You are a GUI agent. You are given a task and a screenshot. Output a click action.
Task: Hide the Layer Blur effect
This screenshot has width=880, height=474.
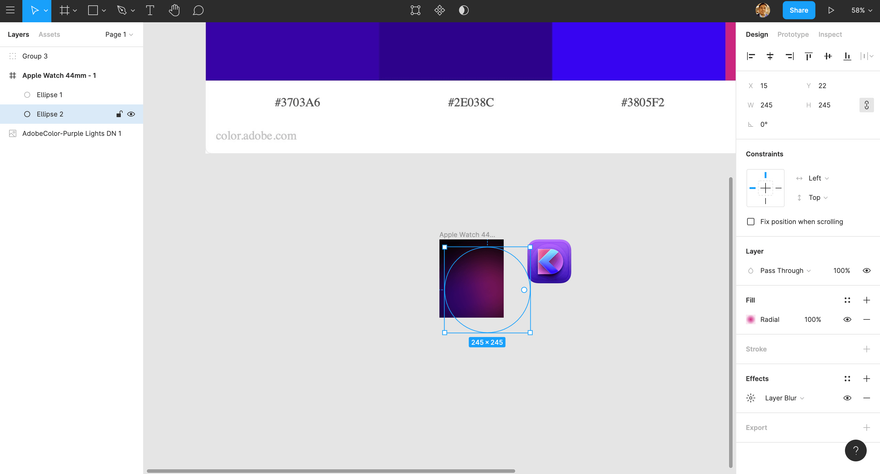click(847, 398)
